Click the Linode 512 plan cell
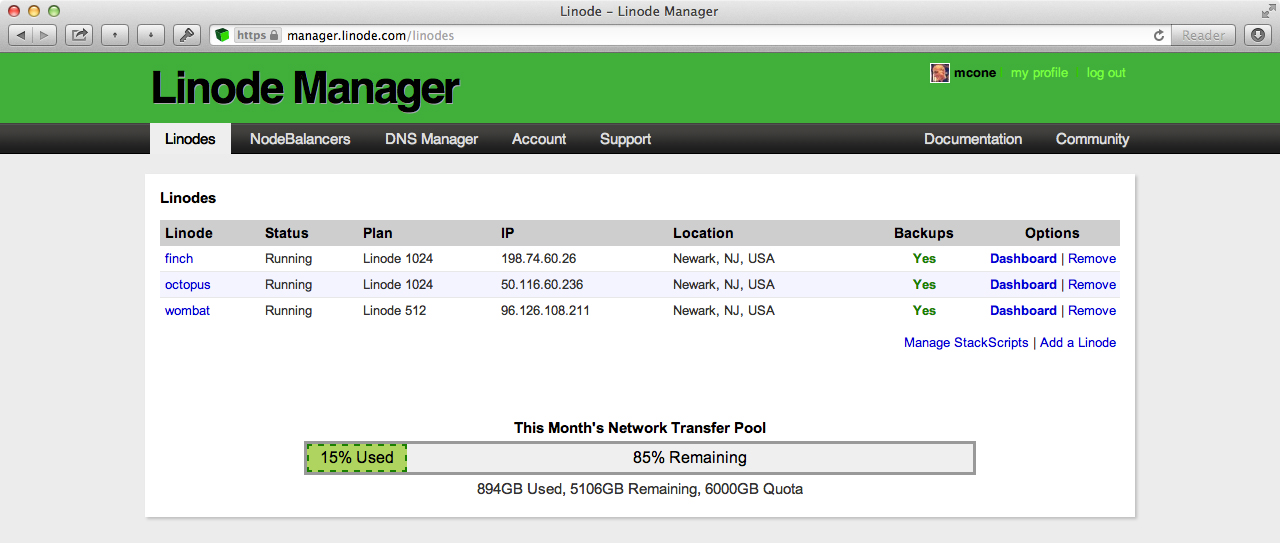The width and height of the screenshot is (1280, 543). [x=395, y=311]
